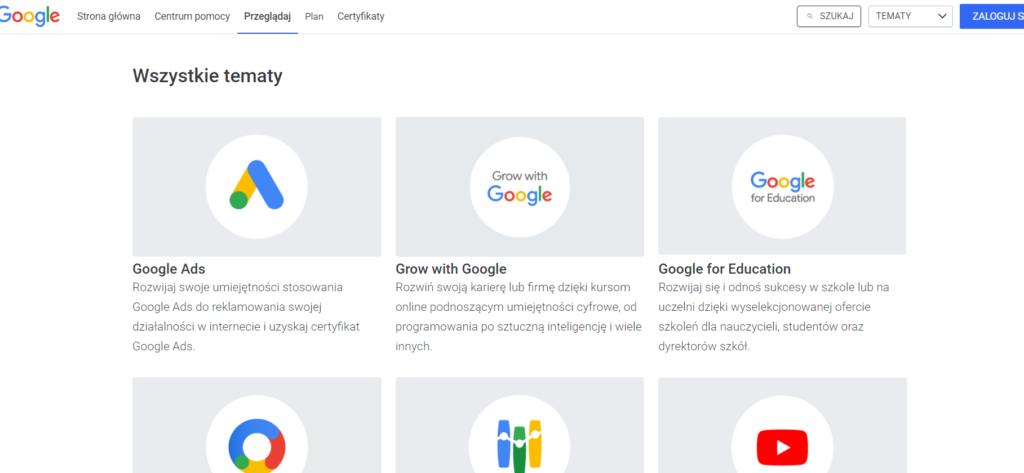Screen dimensions: 1024x473
Task: Open Centrum pomocy
Action: coord(192,16)
